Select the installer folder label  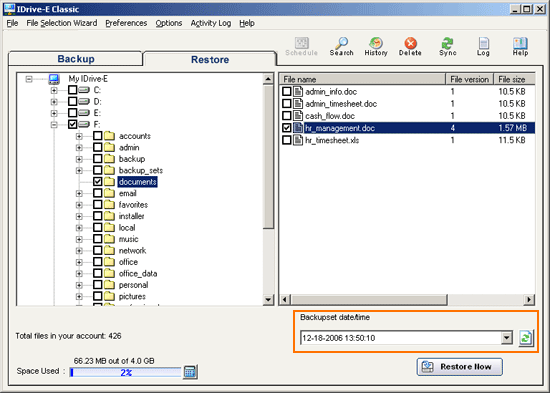(x=132, y=216)
